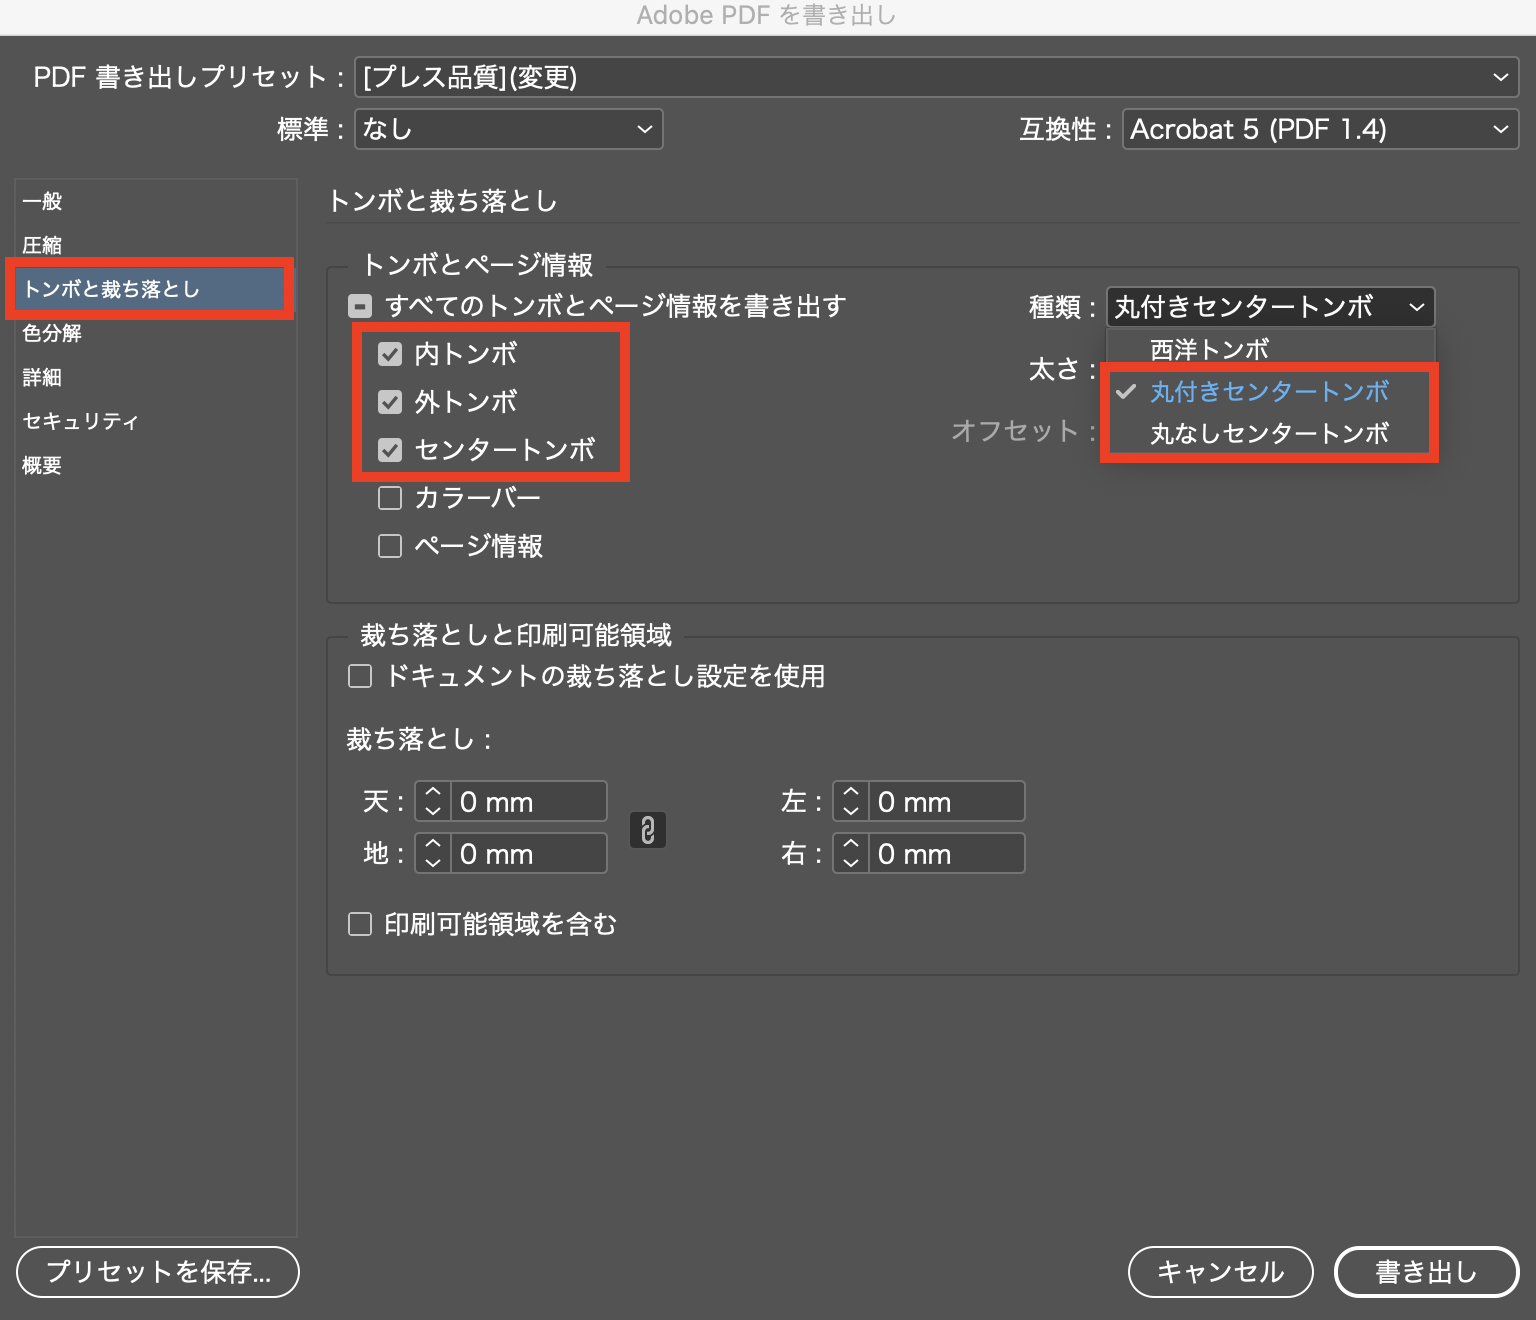Image resolution: width=1536 pixels, height=1320 pixels.
Task: Open the 標準 dropdown
Action: 508,129
